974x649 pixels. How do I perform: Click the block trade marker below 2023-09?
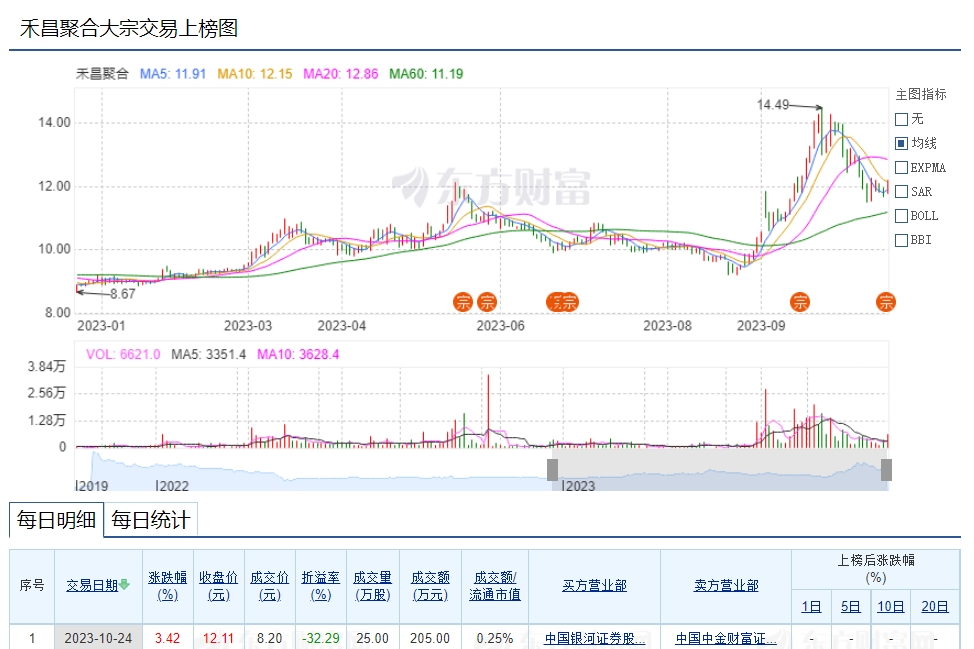[x=799, y=302]
